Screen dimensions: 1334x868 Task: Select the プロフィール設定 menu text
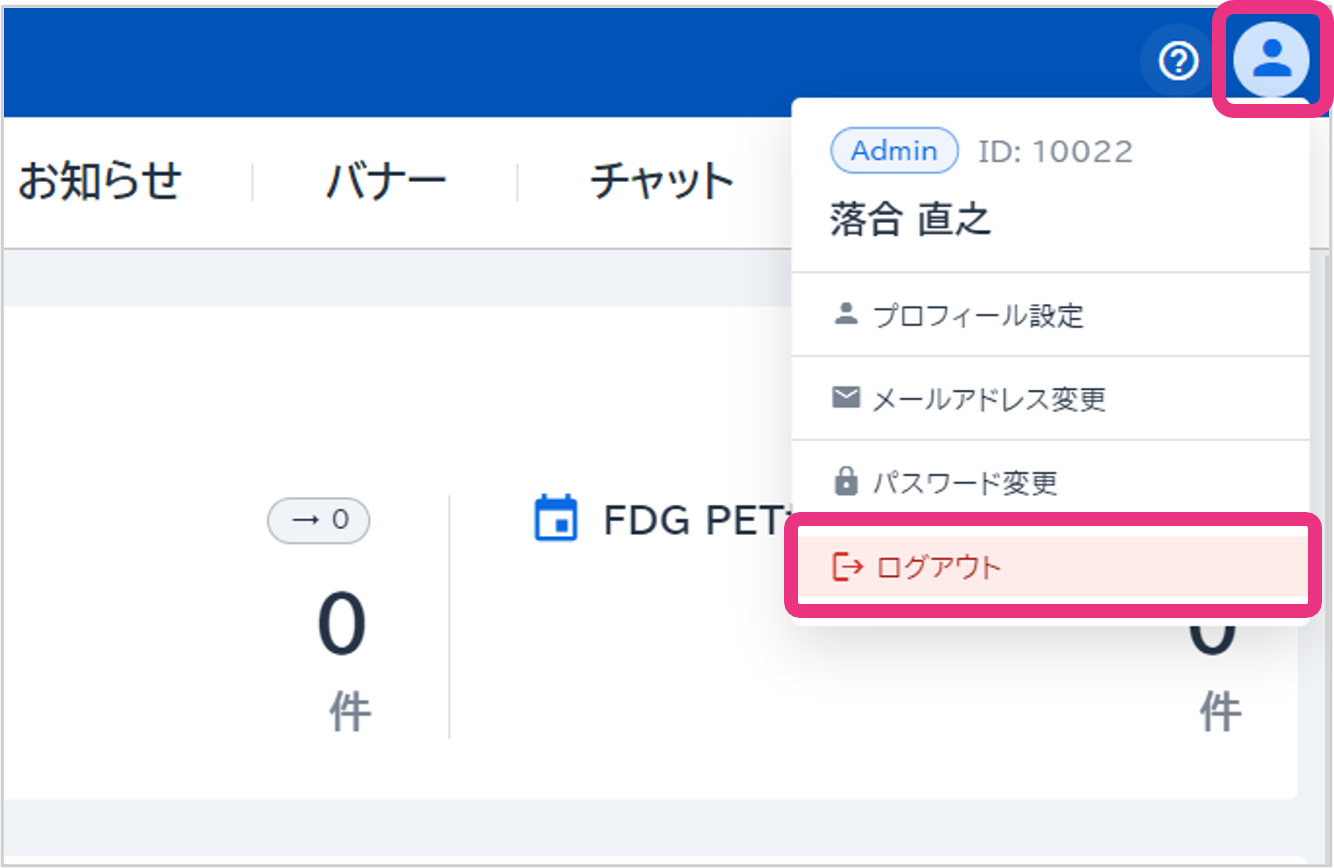978,316
